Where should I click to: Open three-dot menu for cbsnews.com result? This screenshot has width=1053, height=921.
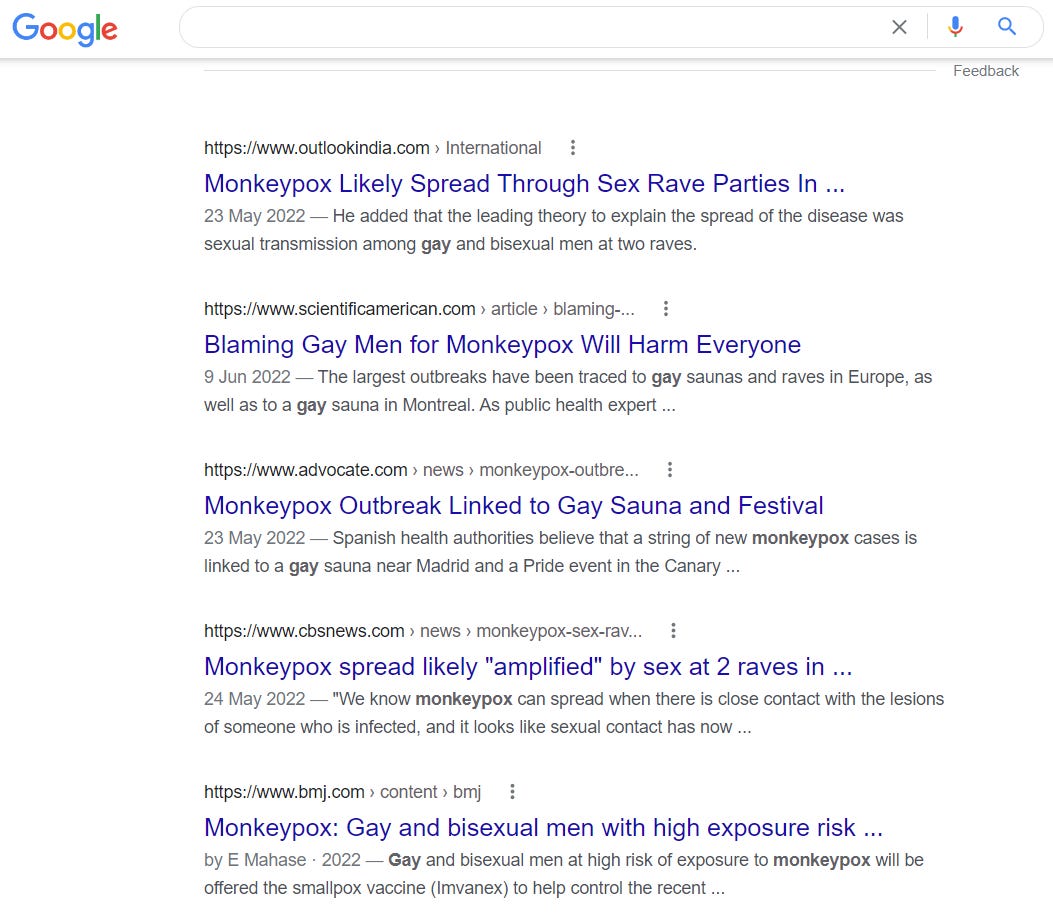tap(674, 631)
